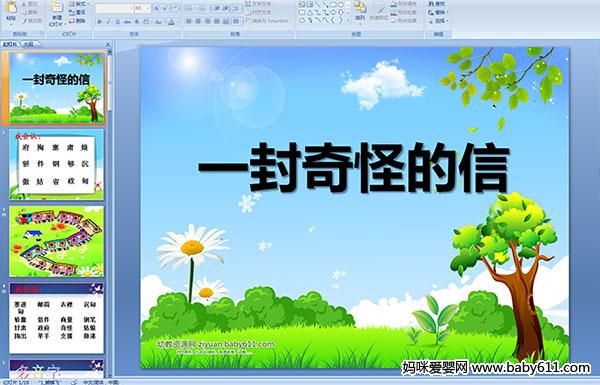Open the Drawing group dialog launcher

tap(420, 34)
